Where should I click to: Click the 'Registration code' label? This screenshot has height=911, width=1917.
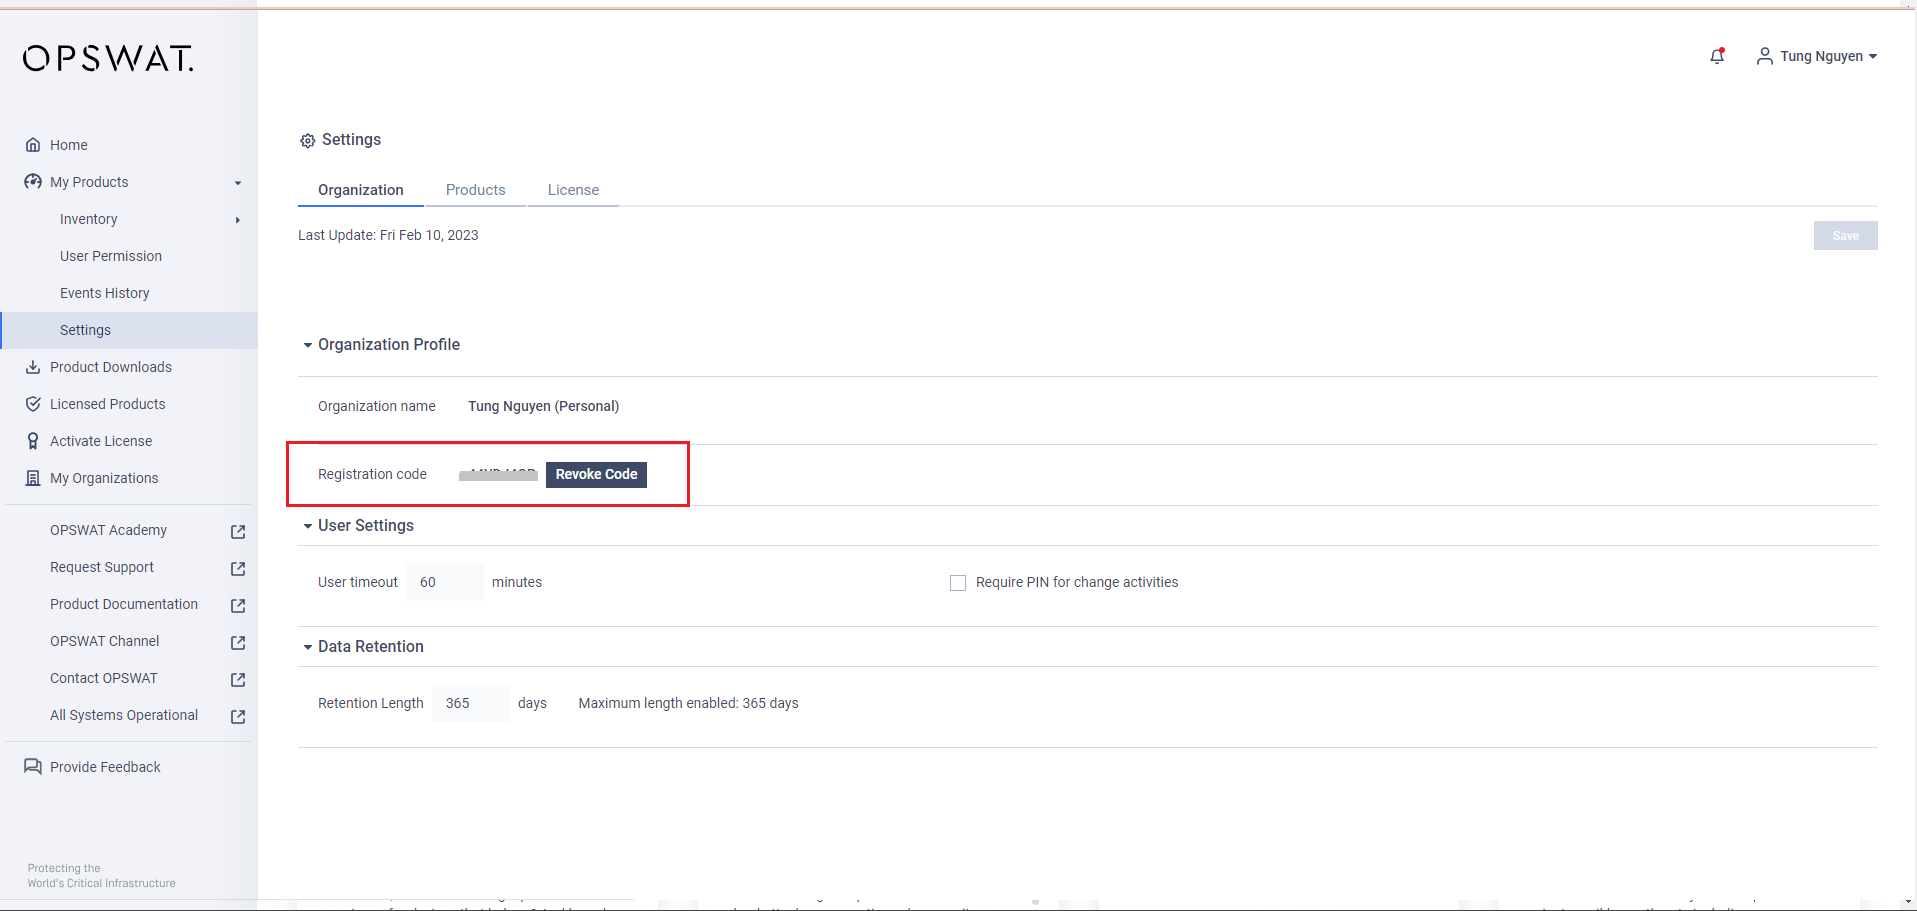372,474
